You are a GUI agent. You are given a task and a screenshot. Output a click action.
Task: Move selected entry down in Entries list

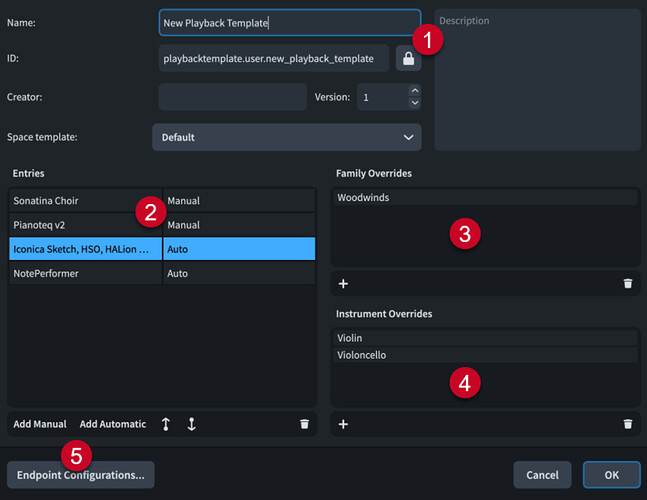(x=191, y=424)
